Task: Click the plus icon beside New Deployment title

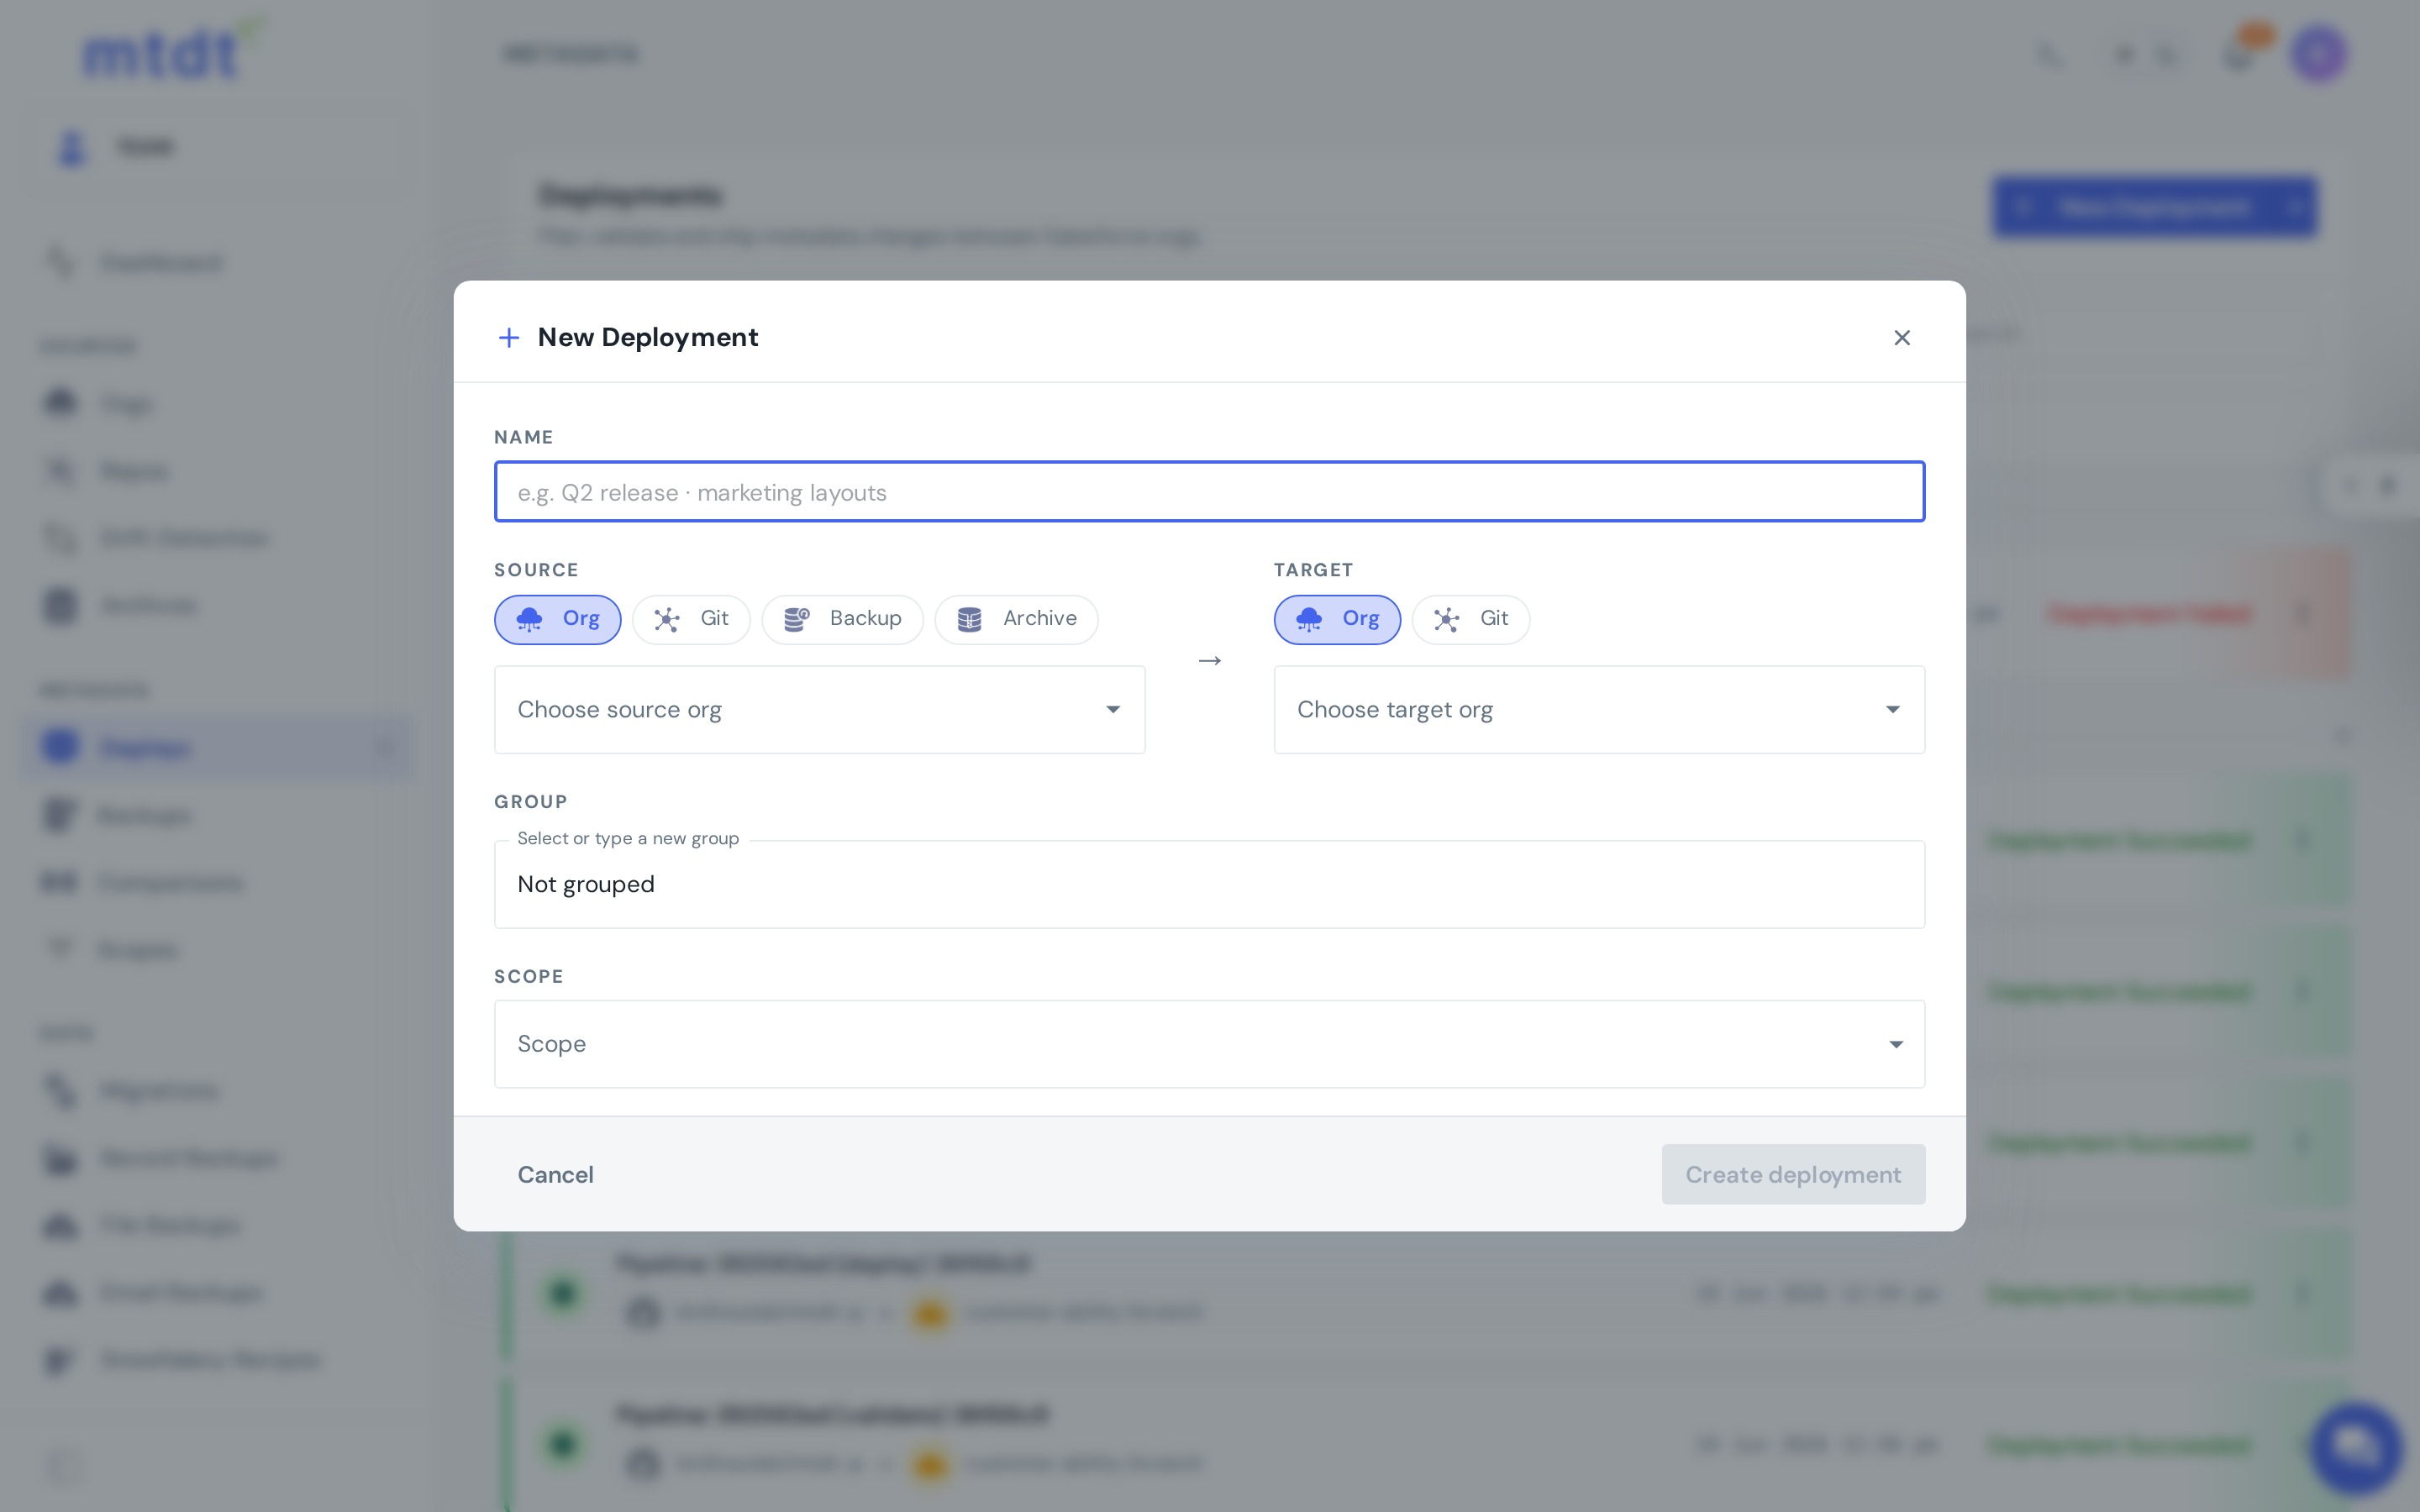Action: [x=508, y=338]
